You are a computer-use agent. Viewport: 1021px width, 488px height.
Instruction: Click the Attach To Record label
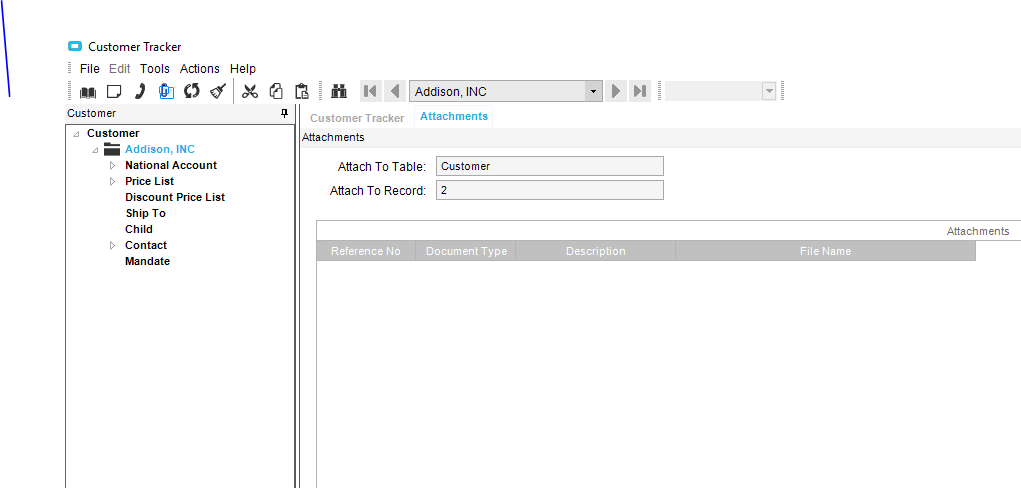coord(378,191)
